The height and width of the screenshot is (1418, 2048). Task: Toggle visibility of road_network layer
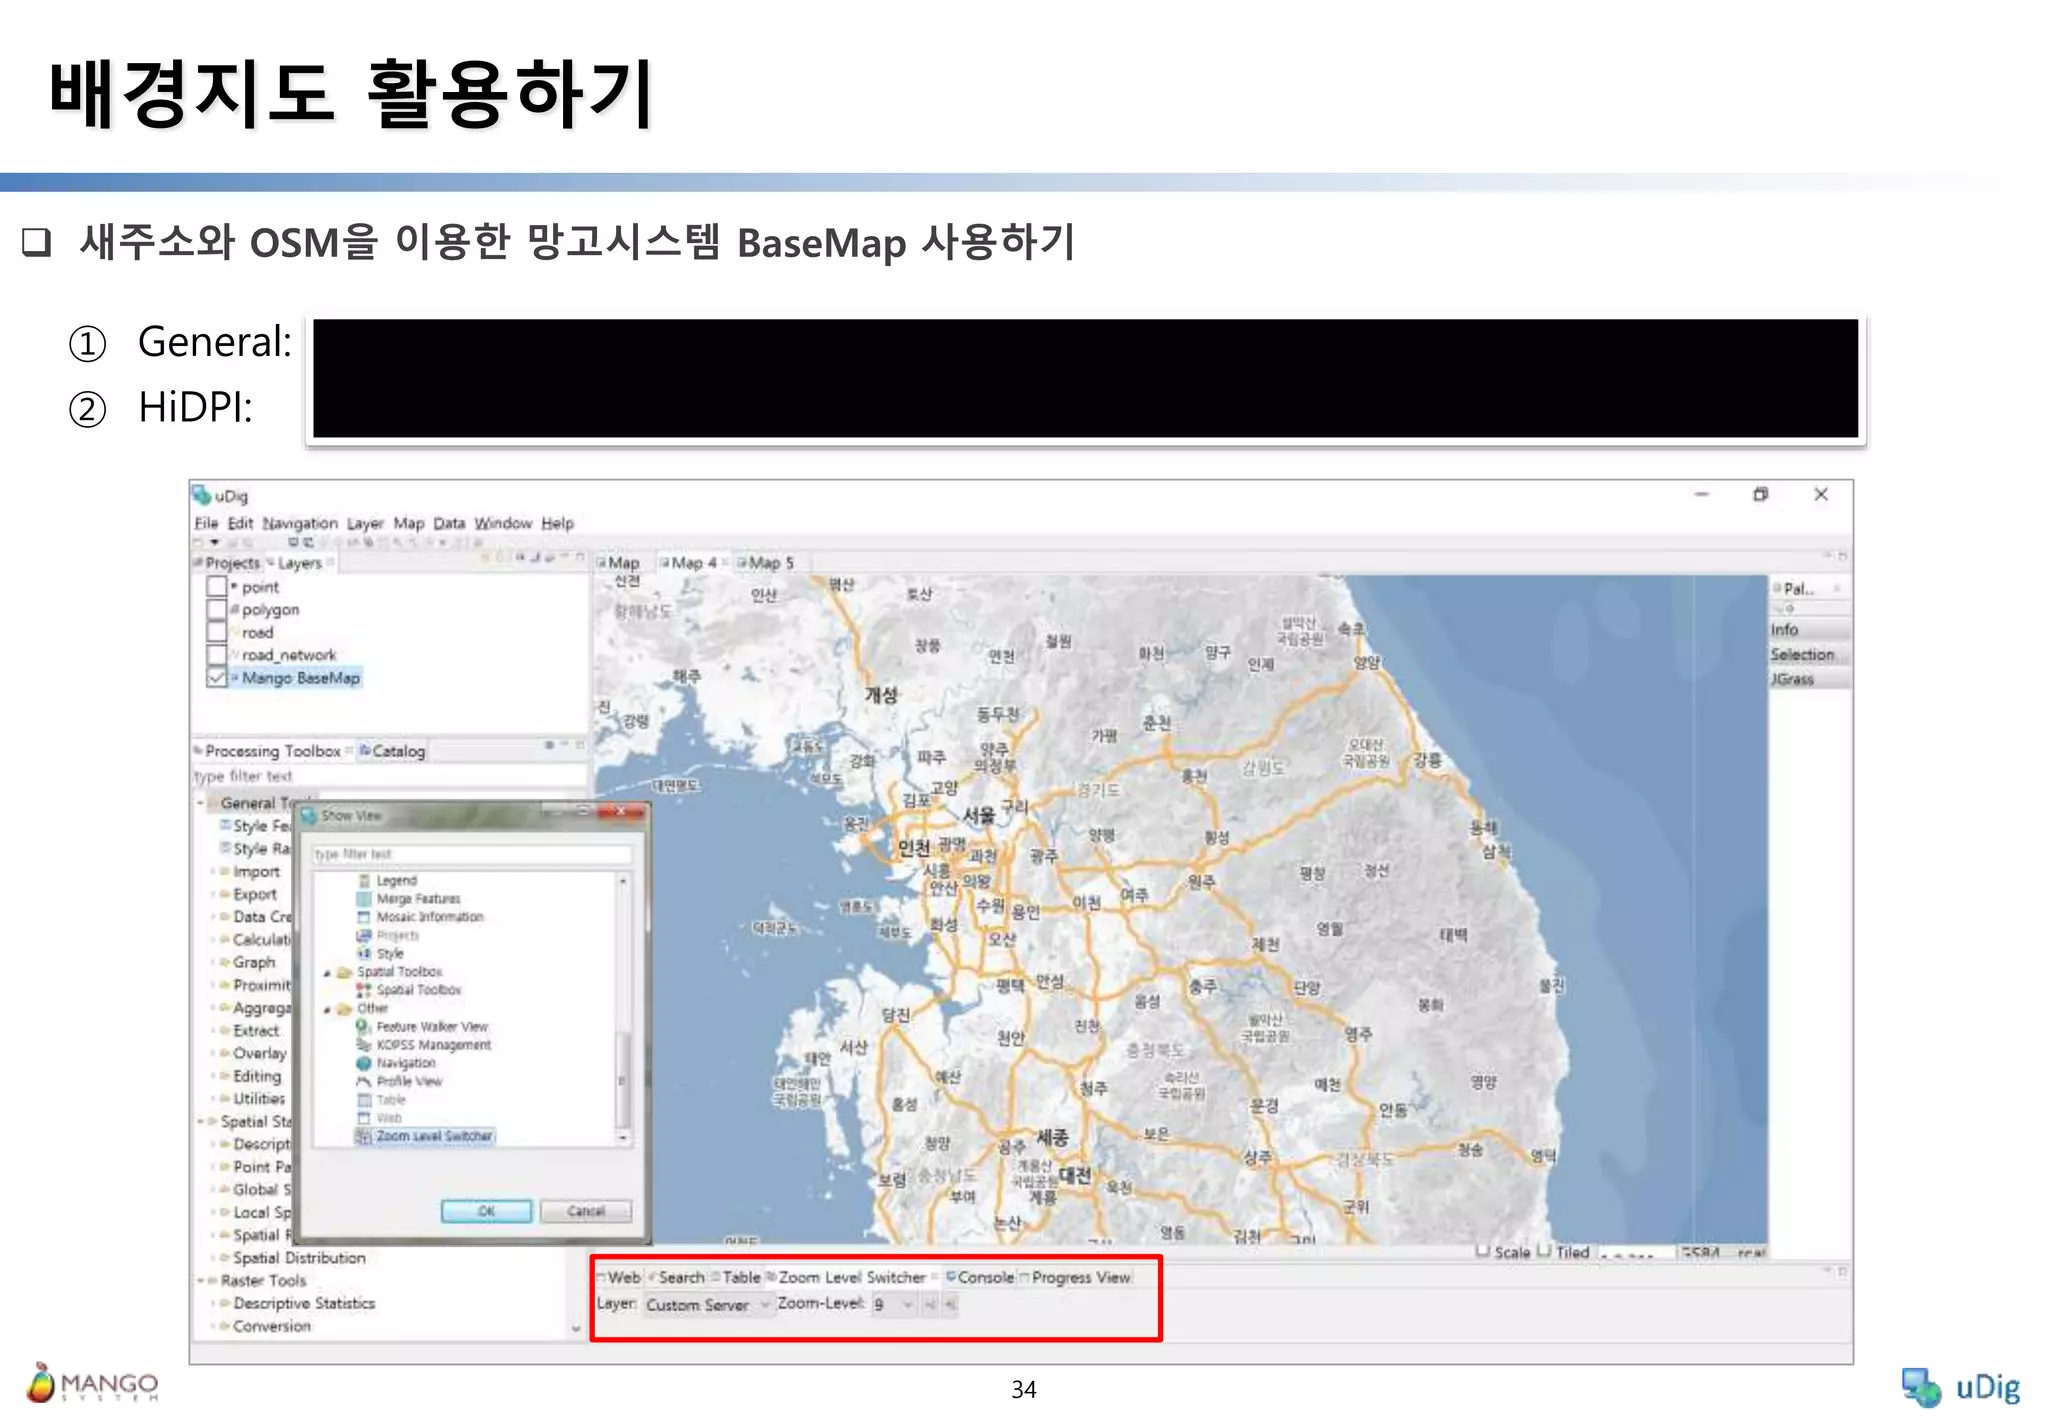pyautogui.click(x=216, y=655)
